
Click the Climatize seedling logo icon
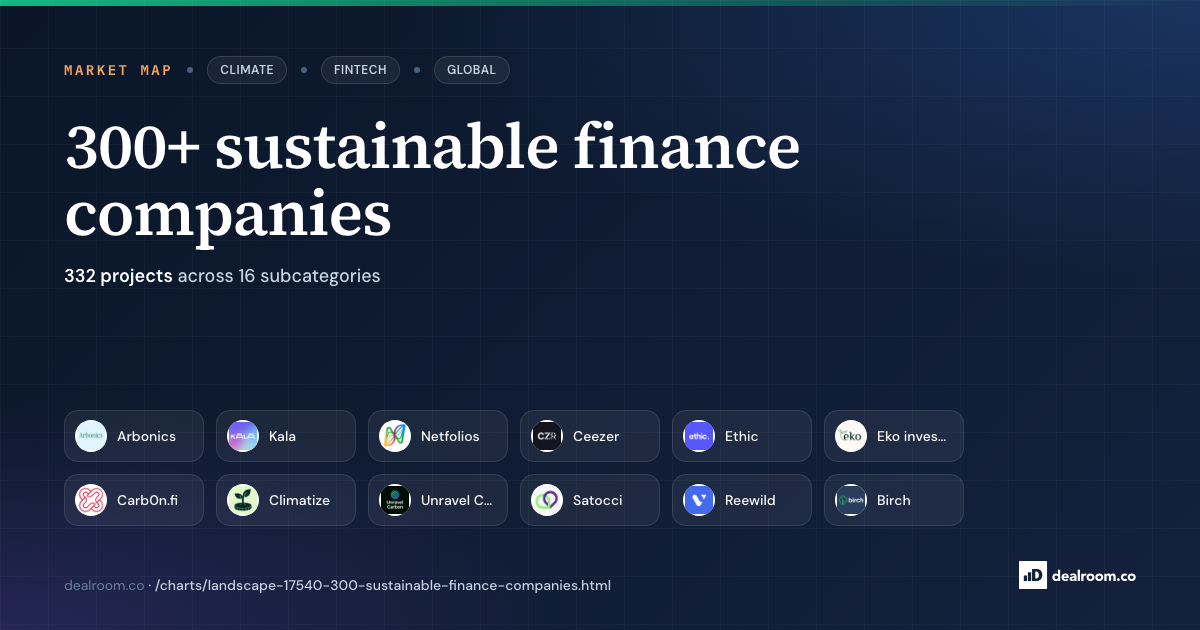pos(243,500)
